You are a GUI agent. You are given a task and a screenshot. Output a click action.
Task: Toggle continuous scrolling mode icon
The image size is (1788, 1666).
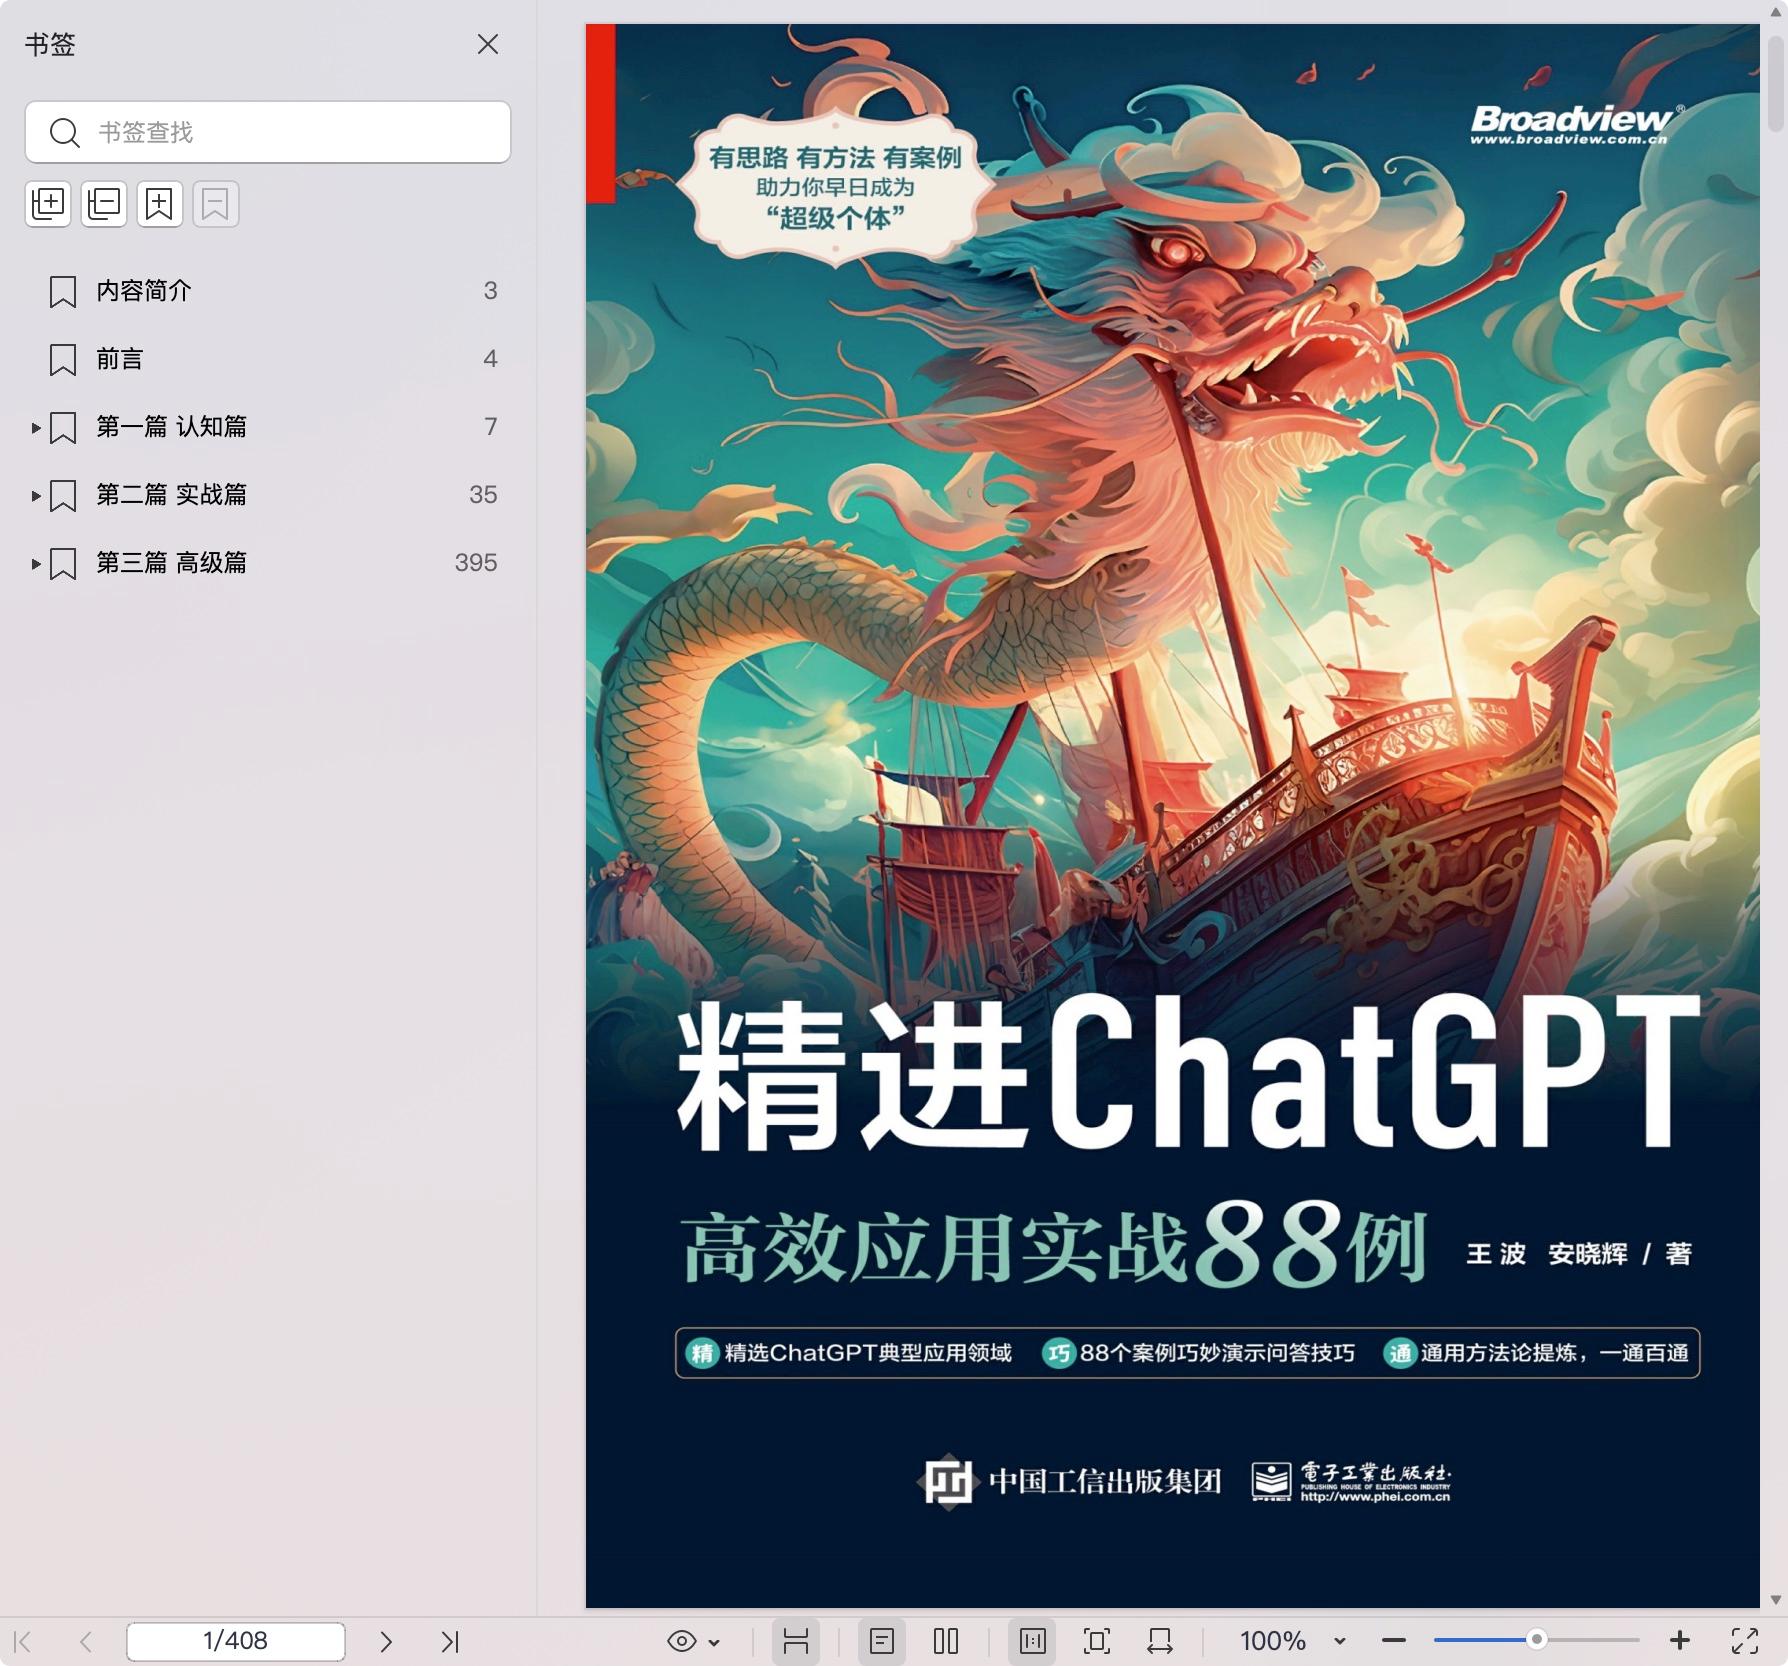coord(796,1641)
